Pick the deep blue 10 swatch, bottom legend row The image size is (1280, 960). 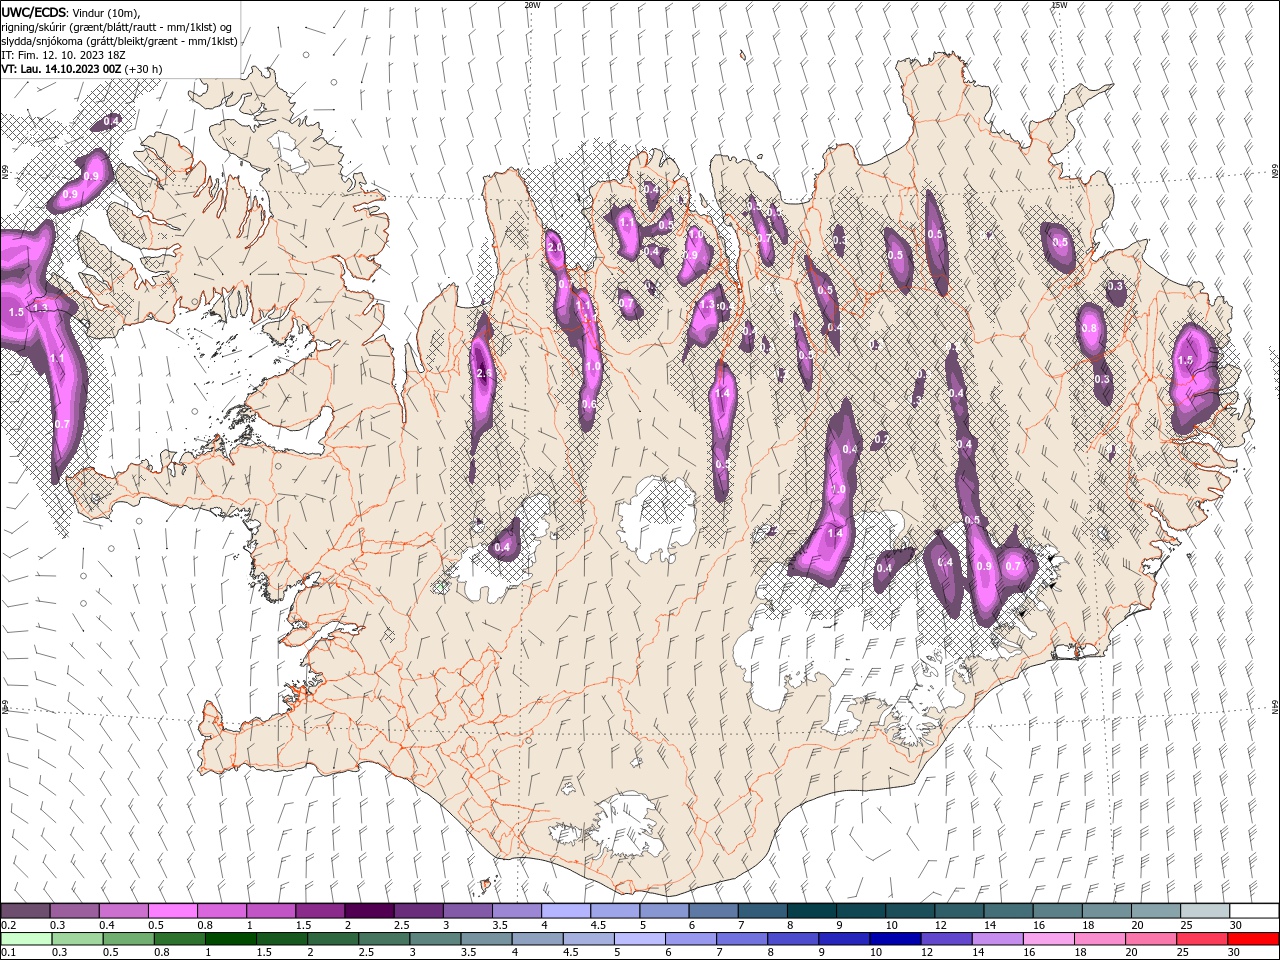click(894, 939)
